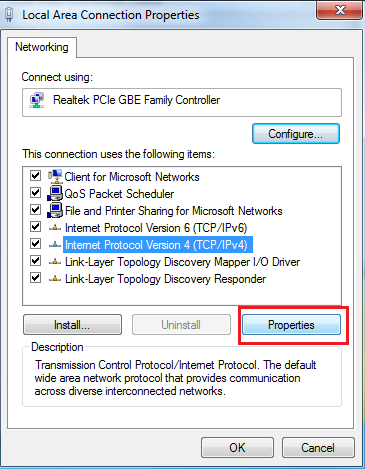Click the TCP/IPv4 protocol icon

[x=55, y=245]
